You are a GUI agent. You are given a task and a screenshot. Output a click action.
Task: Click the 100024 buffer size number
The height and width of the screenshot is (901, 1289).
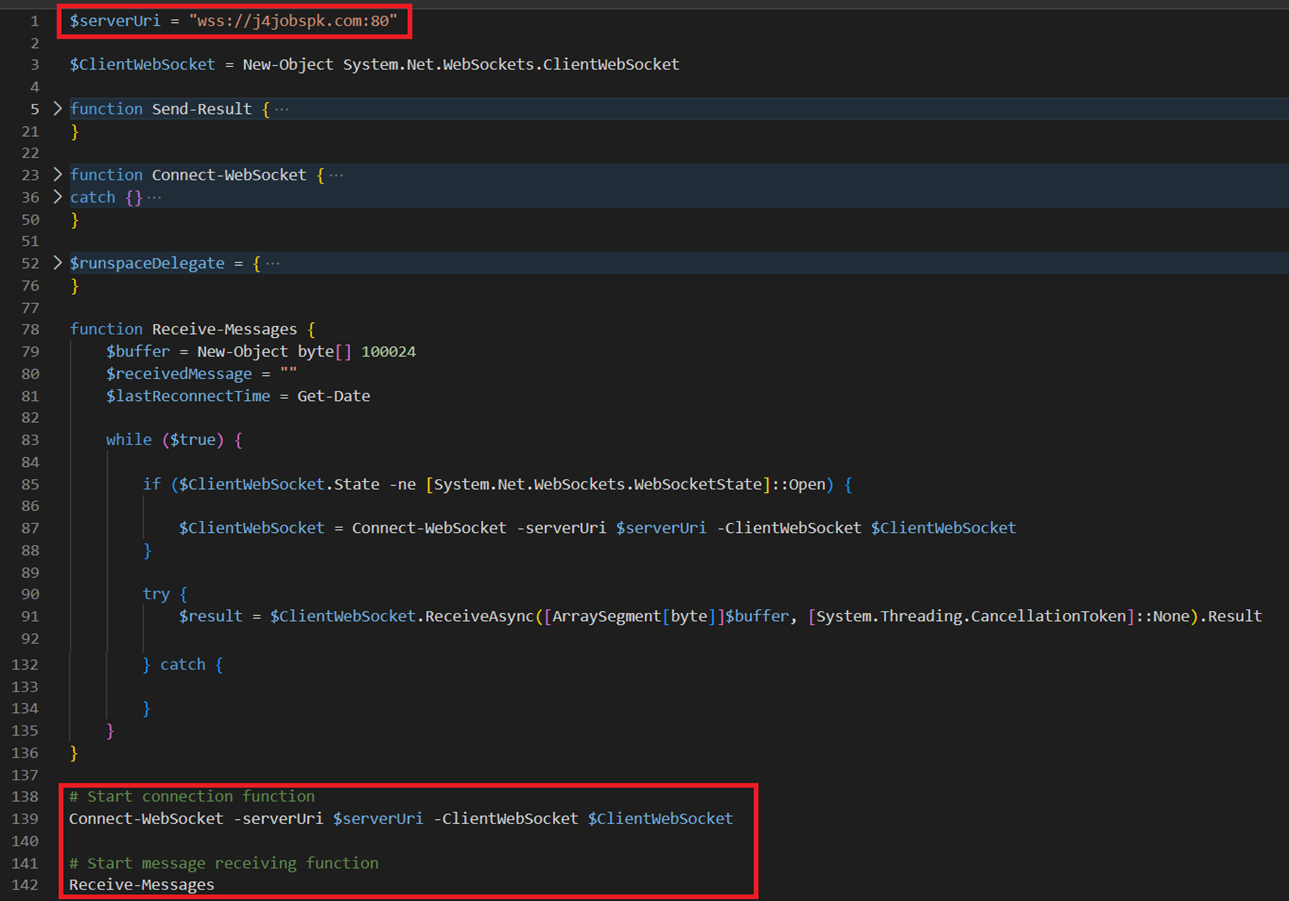pyautogui.click(x=388, y=351)
